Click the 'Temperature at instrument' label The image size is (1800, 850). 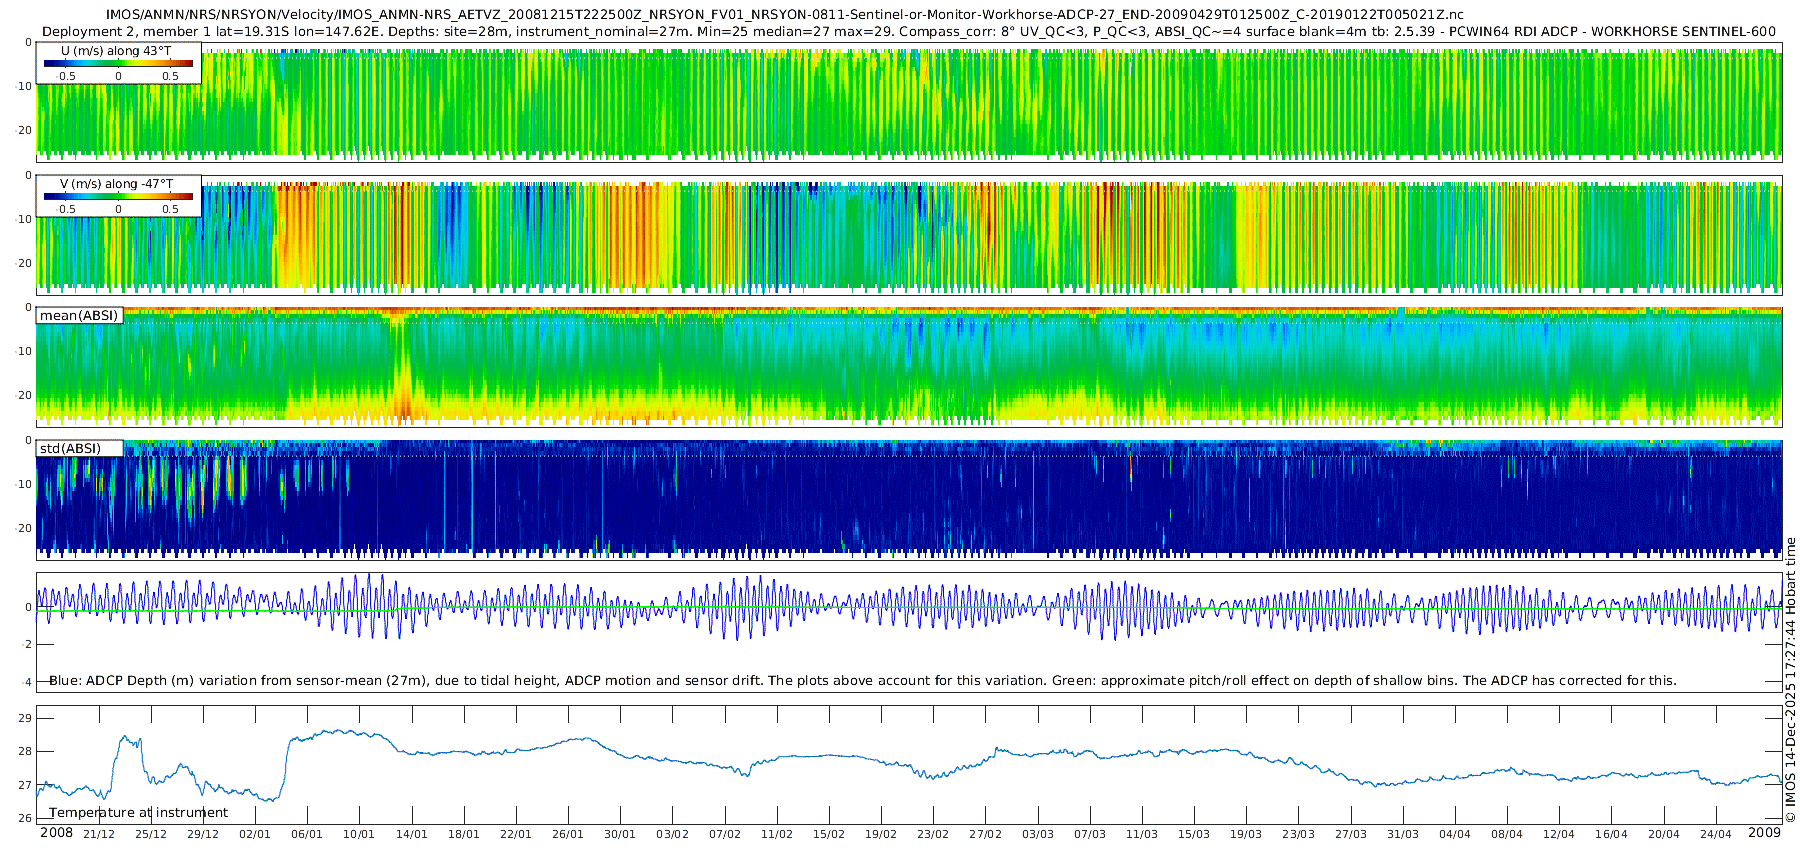pyautogui.click(x=138, y=813)
